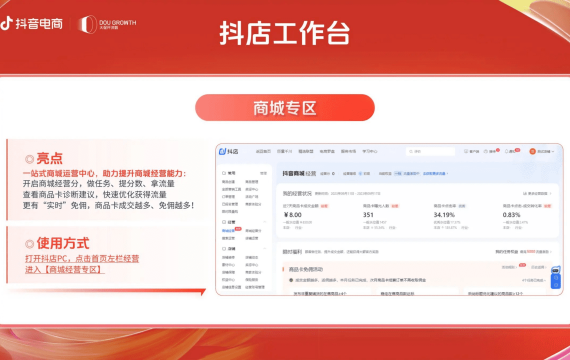Click the DOU GROWTH logo

point(107,24)
